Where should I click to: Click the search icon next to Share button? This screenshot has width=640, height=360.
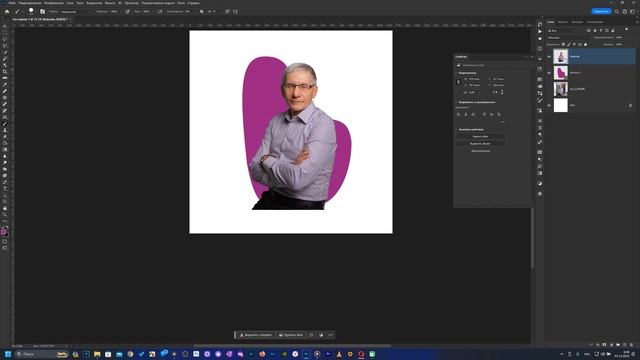pos(617,12)
